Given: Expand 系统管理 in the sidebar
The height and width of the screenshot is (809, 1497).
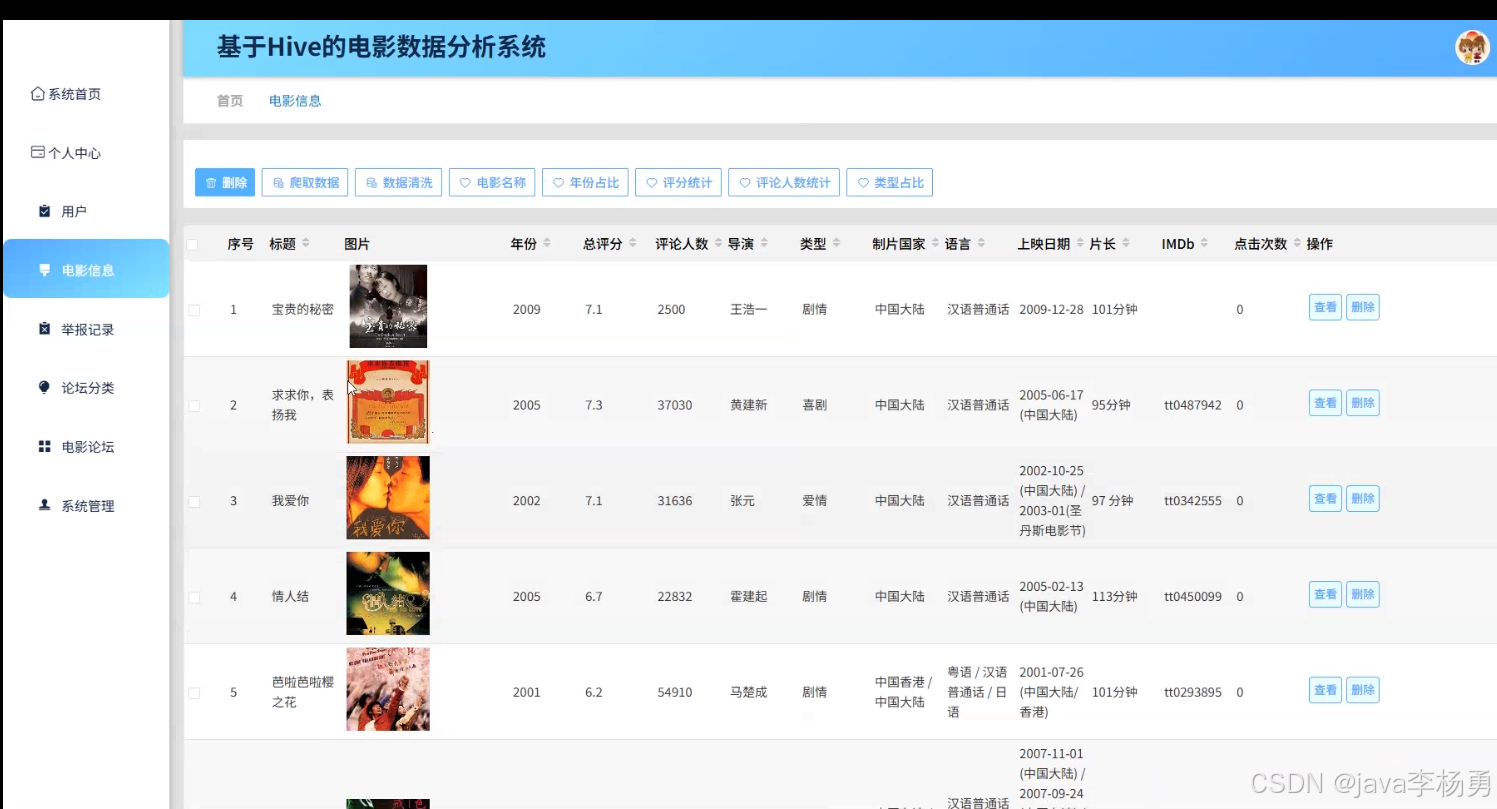Looking at the screenshot, I should tap(86, 505).
